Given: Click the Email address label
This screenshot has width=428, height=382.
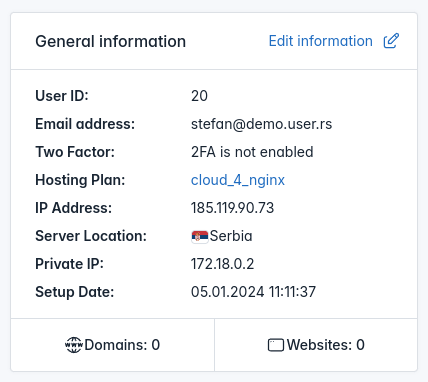Looking at the screenshot, I should (85, 124).
